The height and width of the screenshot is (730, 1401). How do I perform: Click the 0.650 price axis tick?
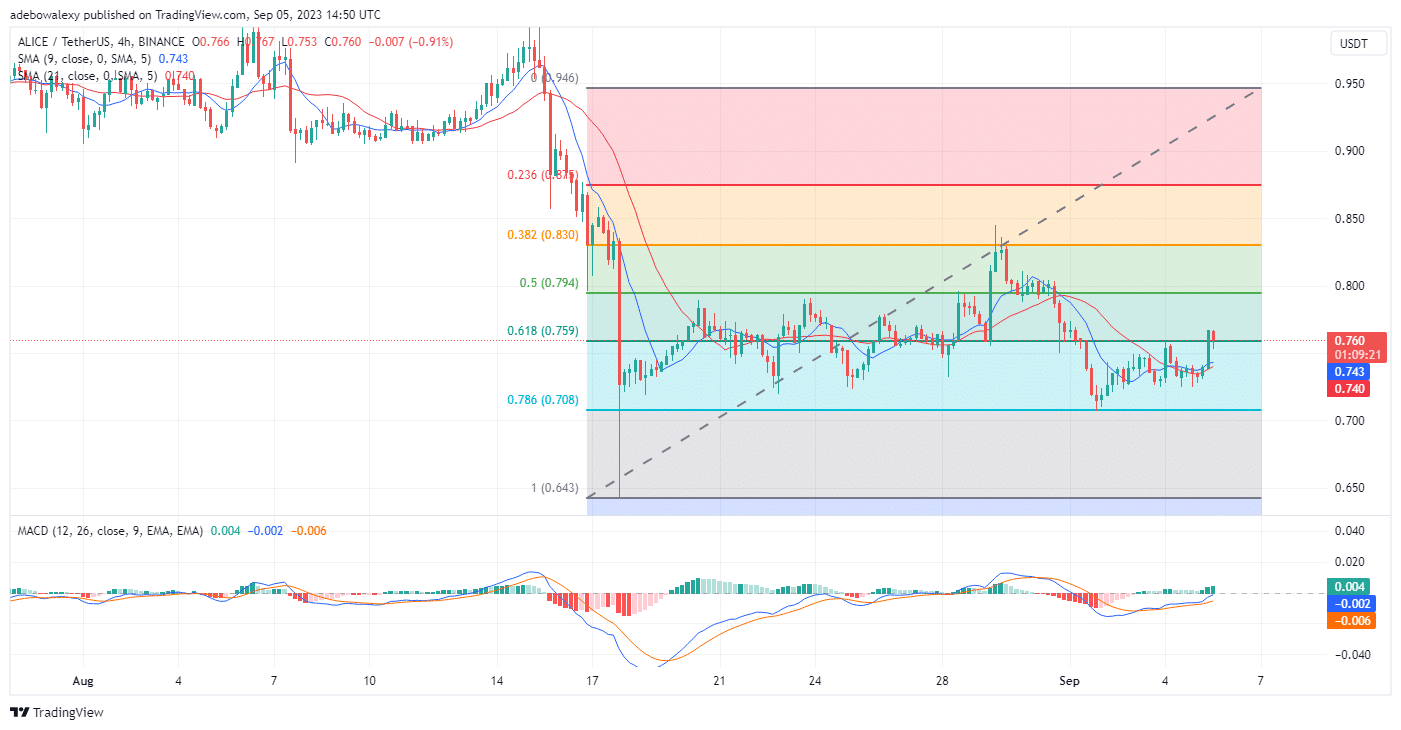click(1349, 488)
